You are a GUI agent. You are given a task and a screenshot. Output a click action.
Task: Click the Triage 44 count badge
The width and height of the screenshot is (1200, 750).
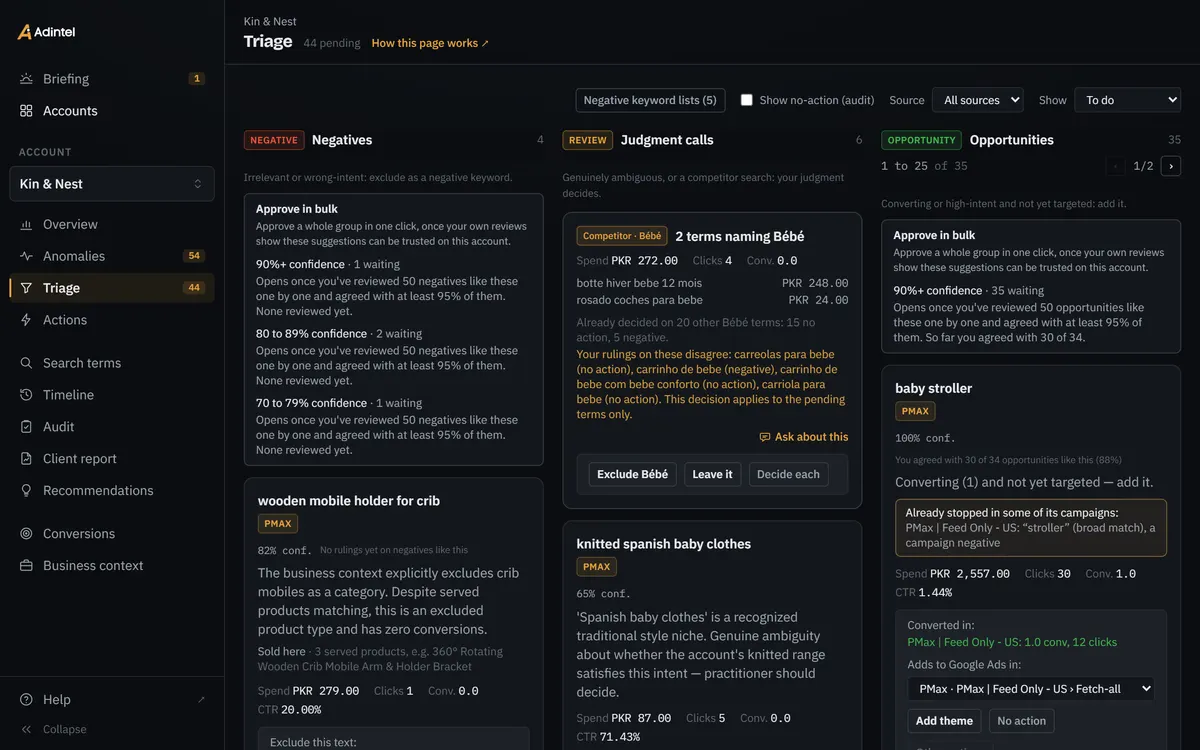(x=194, y=288)
